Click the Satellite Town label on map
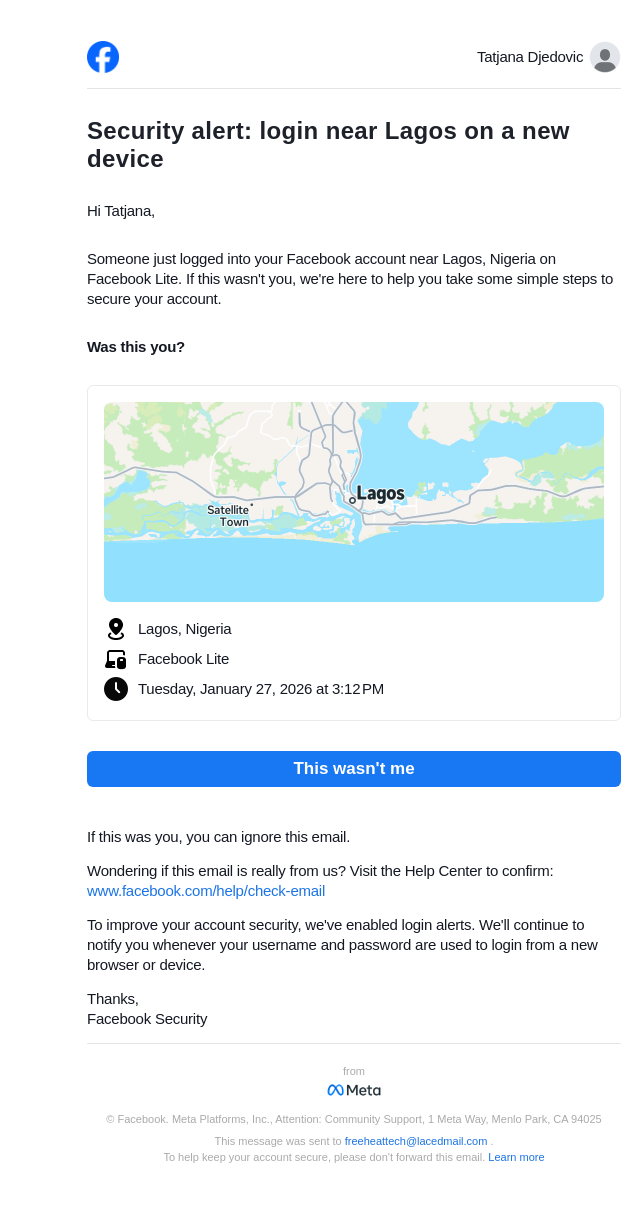The height and width of the screenshot is (1213, 624). (x=229, y=516)
